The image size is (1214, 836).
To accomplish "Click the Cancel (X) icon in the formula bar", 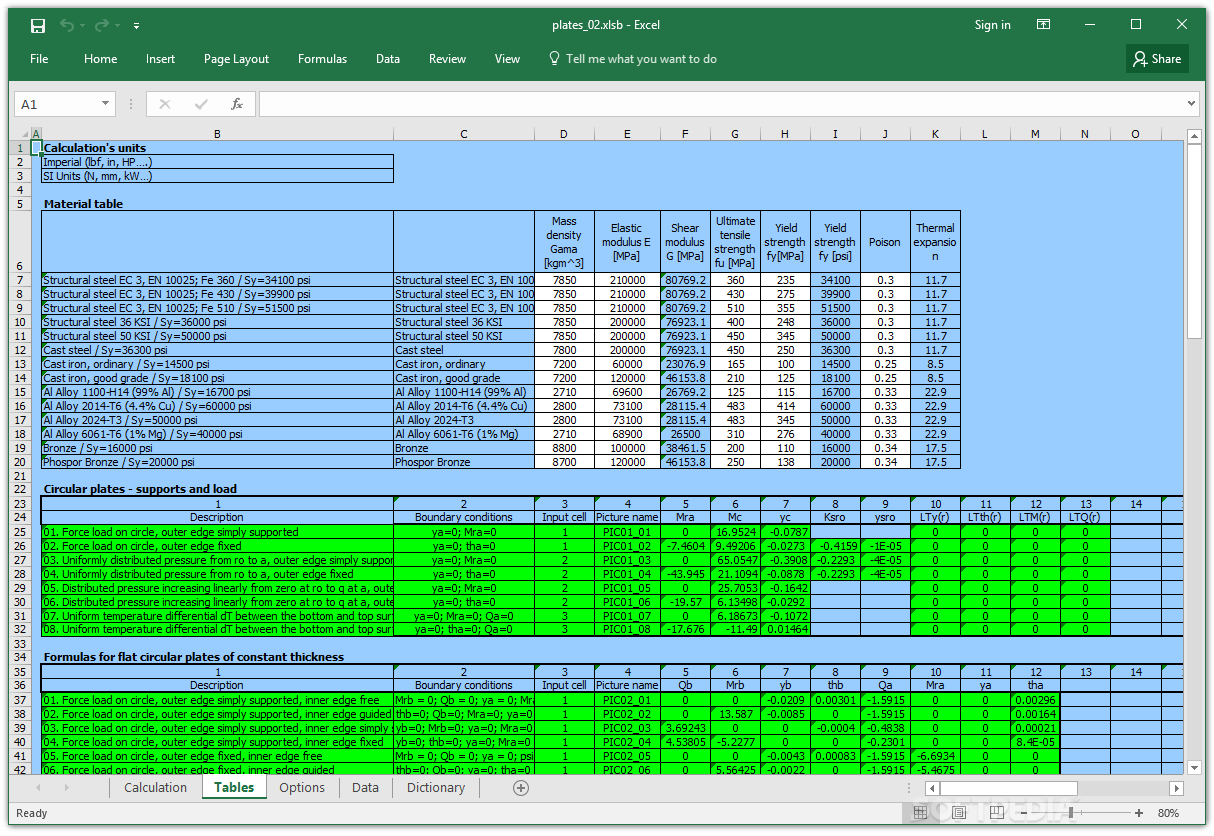I will (165, 104).
